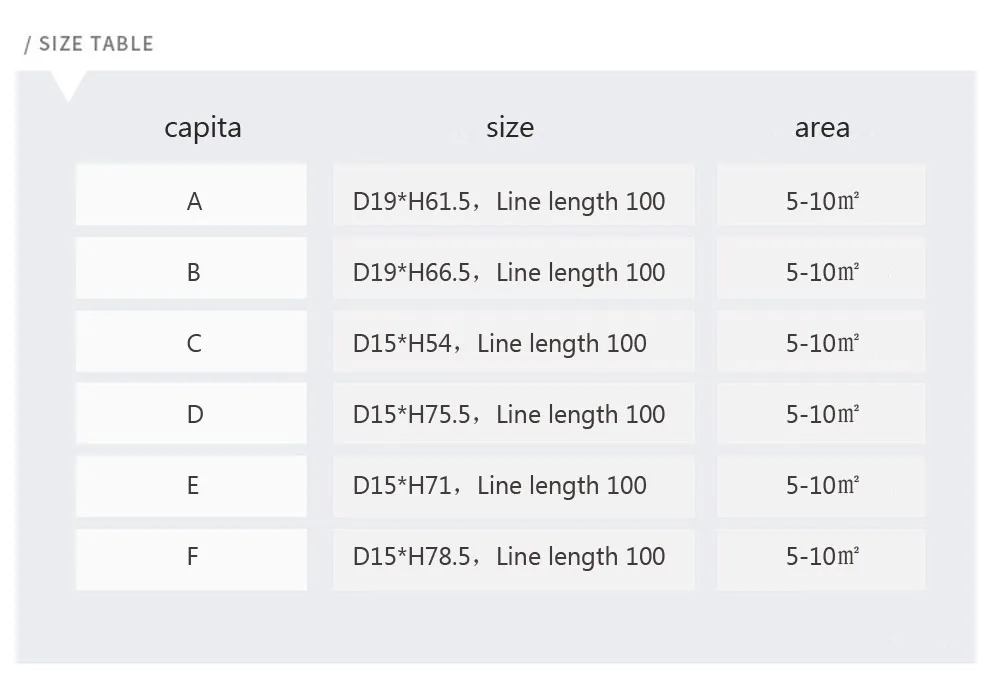
Task: Select capita cell E
Action: pyautogui.click(x=193, y=485)
